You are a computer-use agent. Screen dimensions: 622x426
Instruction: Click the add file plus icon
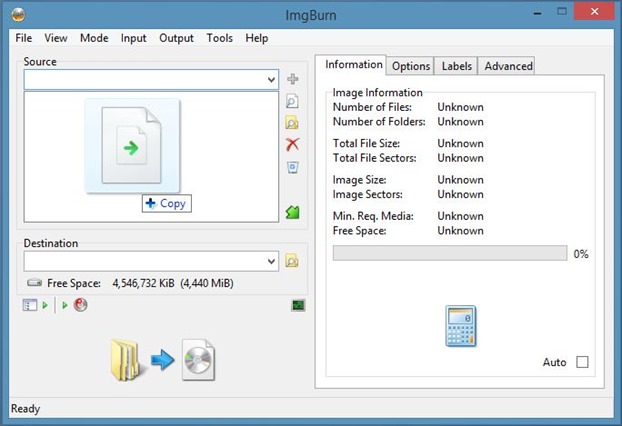coord(293,79)
